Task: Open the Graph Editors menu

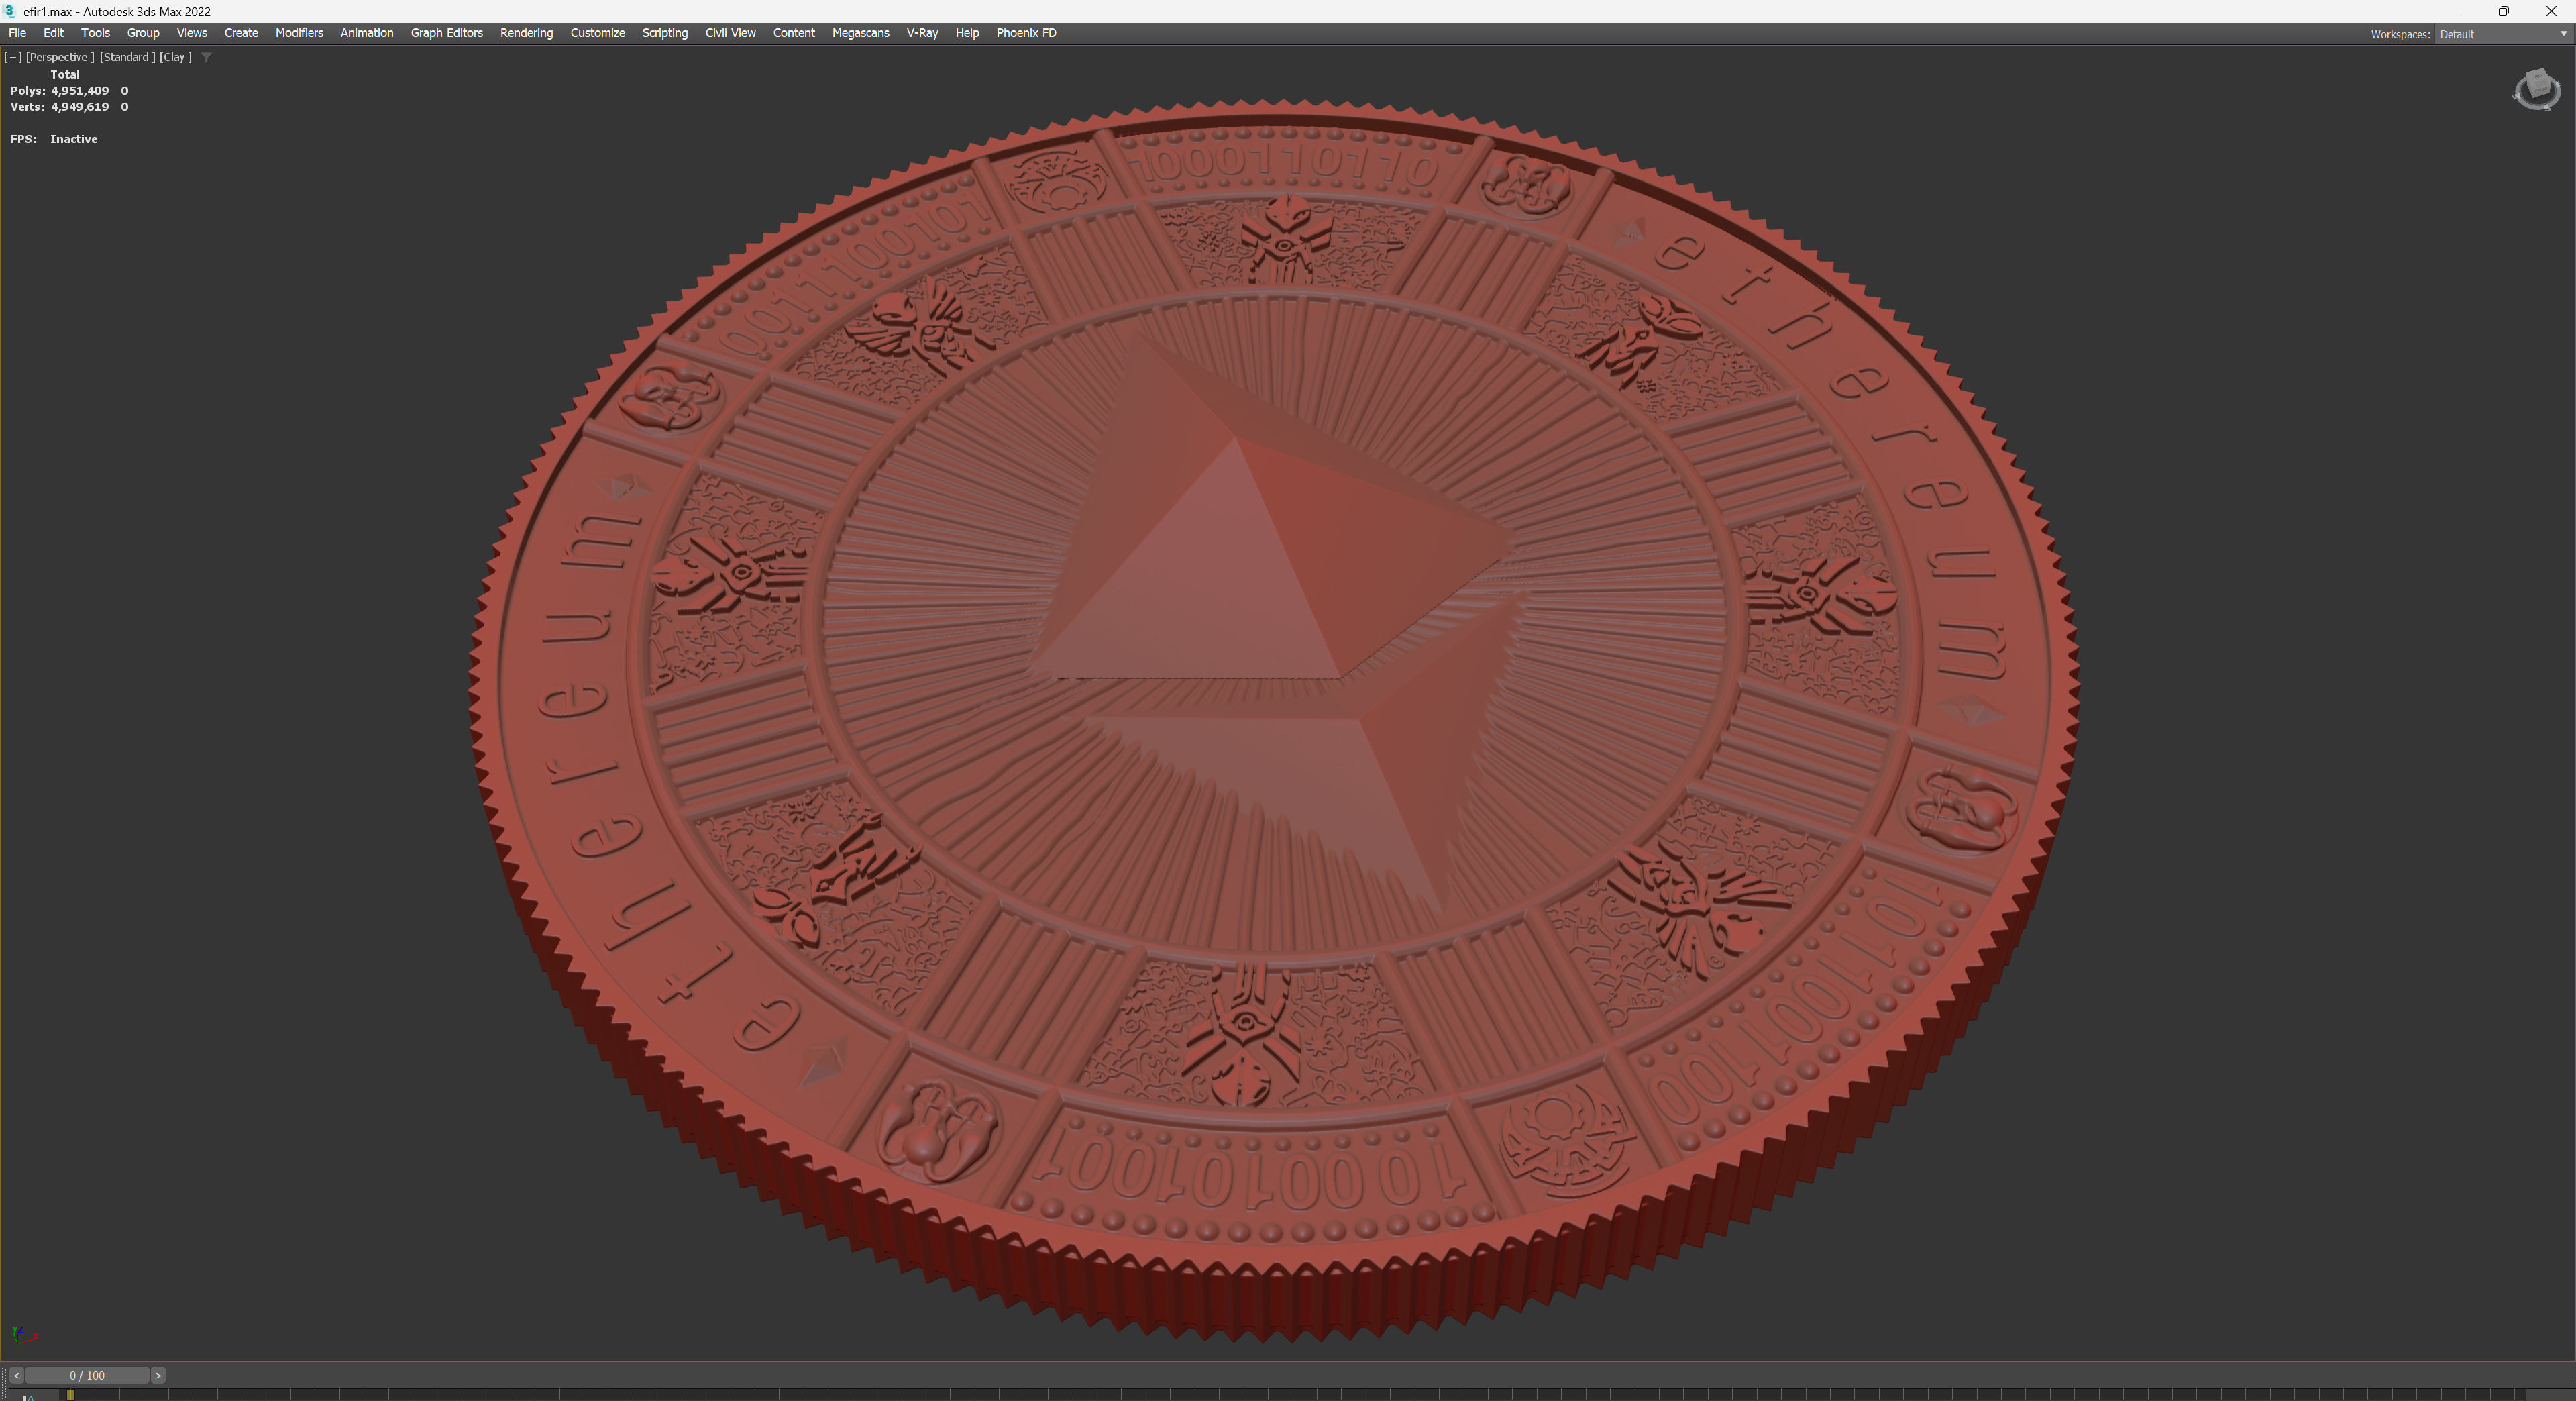Action: point(446,33)
